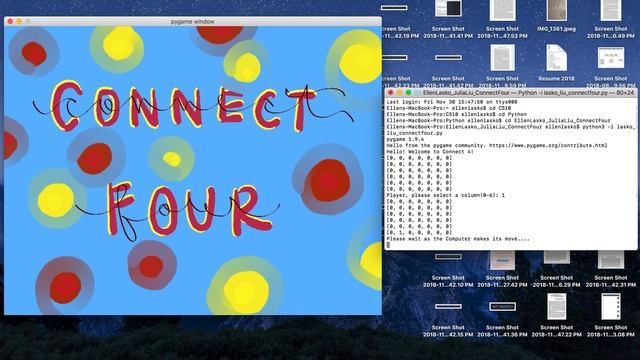
Task: Click the 'cd Python' command line
Action: coord(456,114)
